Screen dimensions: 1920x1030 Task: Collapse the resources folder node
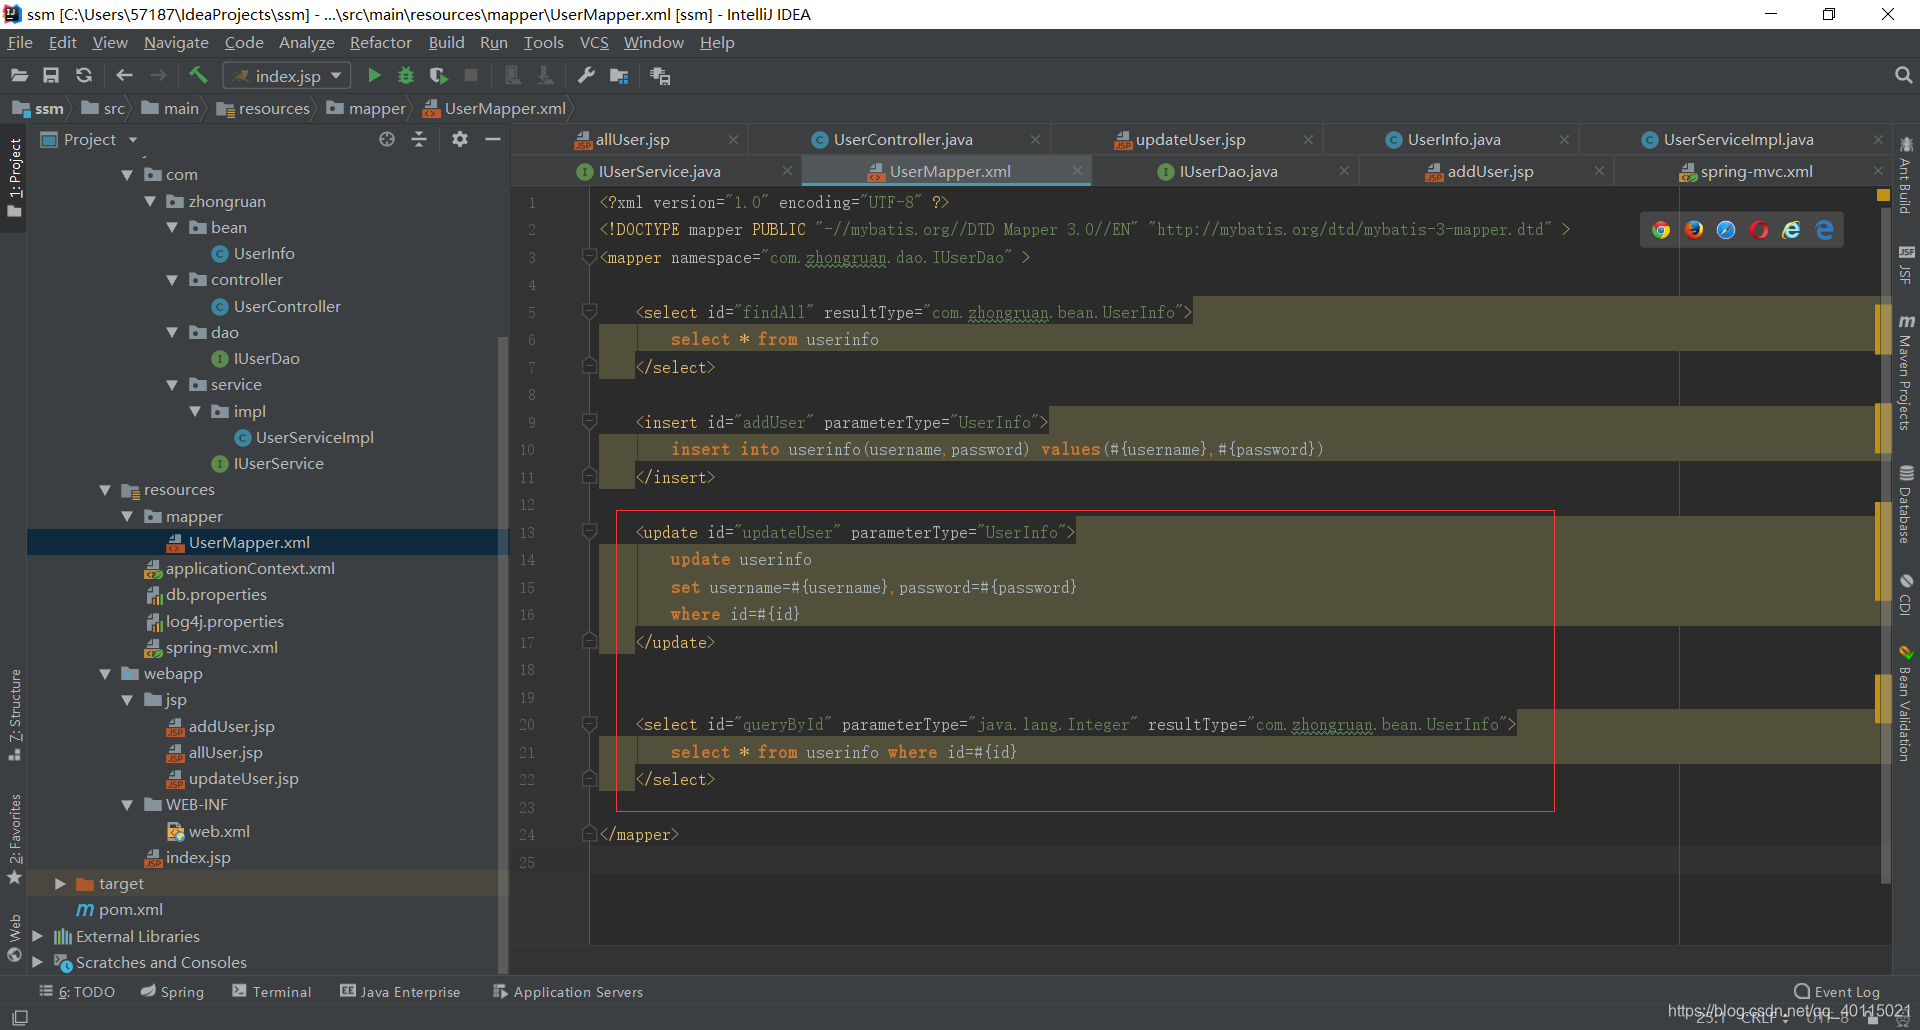[x=105, y=490]
